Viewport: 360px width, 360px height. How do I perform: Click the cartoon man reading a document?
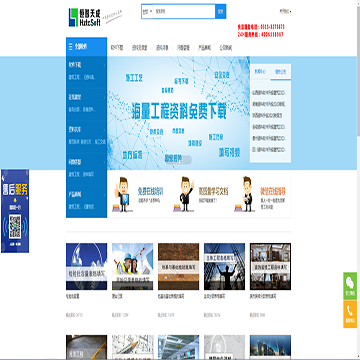point(245,194)
